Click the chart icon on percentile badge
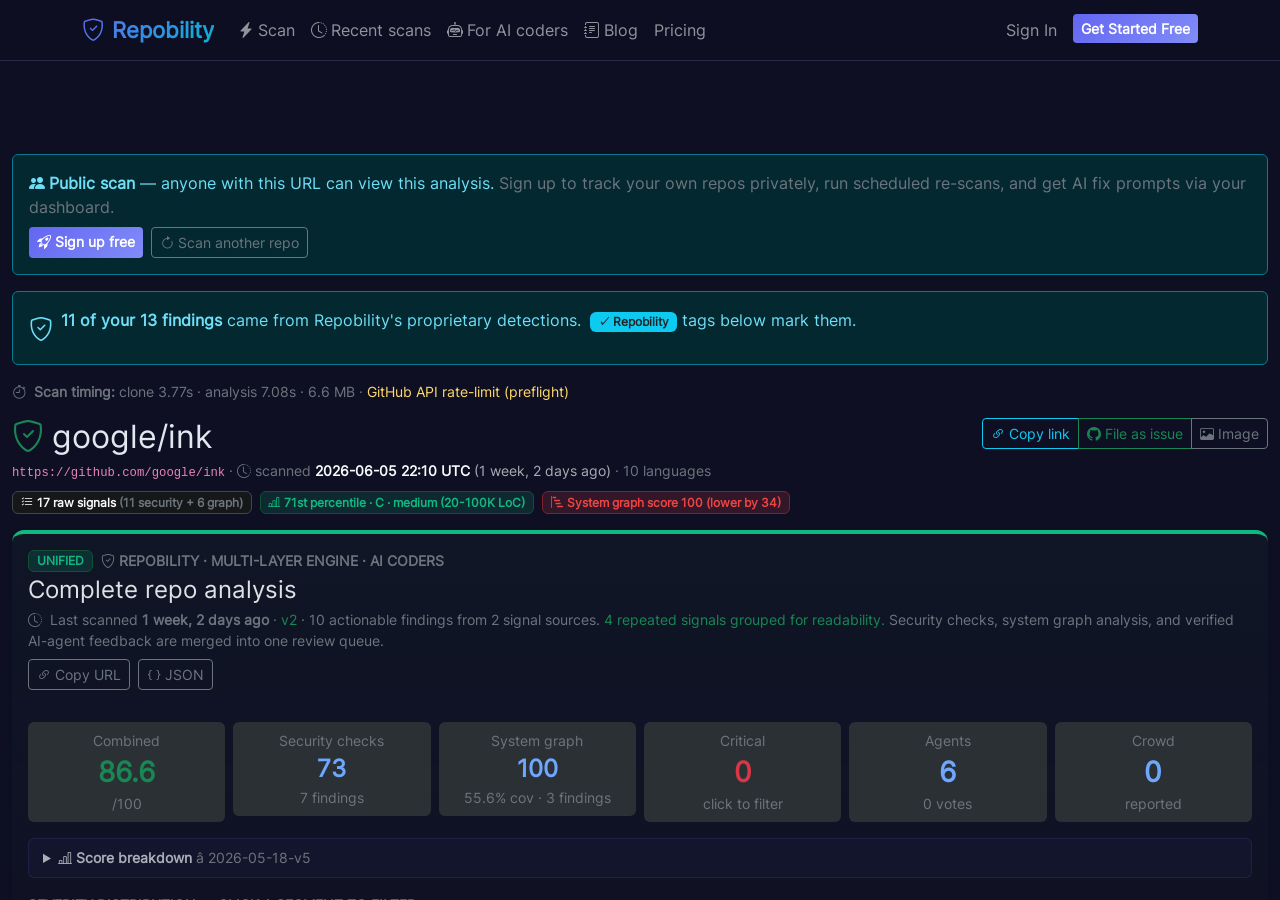The image size is (1280, 900). click(x=274, y=502)
